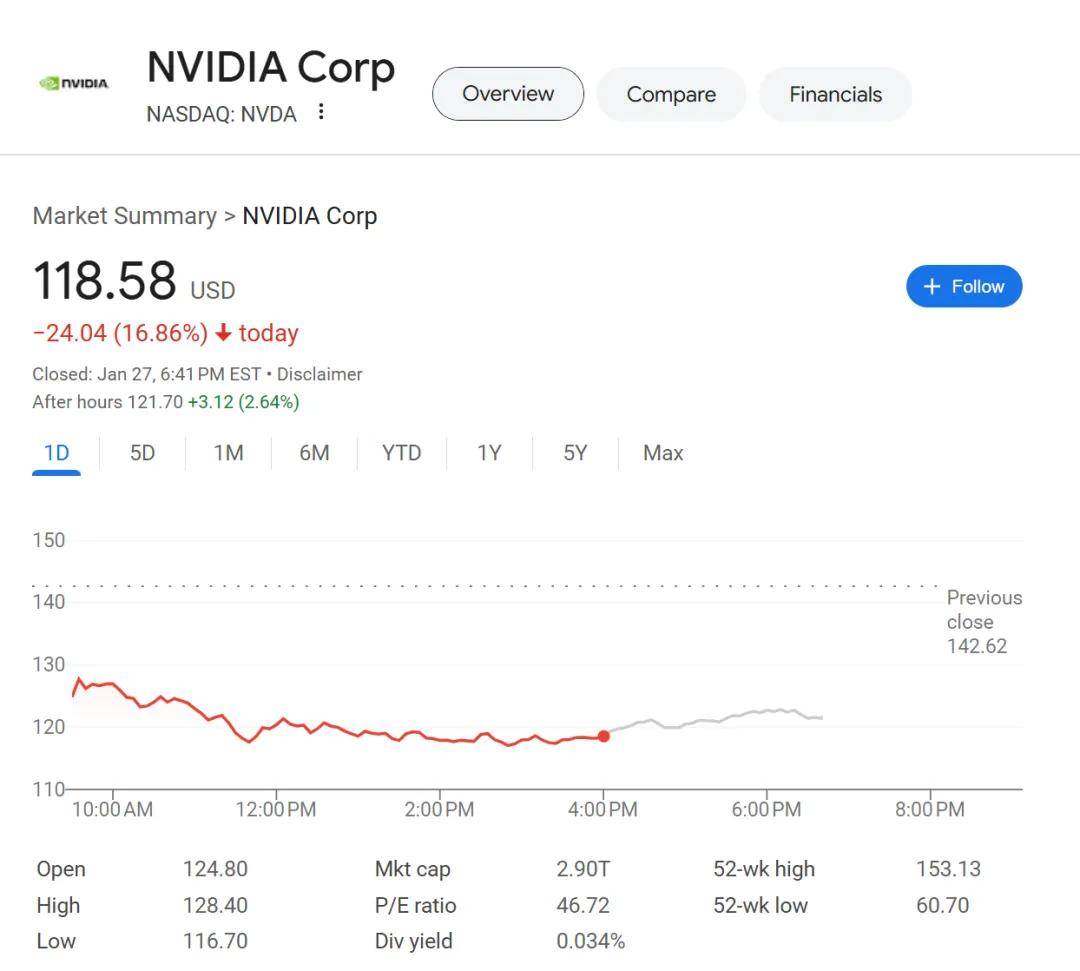Click the NVIDIA company logo icon
Viewport: 1080px width, 971px height.
73,84
